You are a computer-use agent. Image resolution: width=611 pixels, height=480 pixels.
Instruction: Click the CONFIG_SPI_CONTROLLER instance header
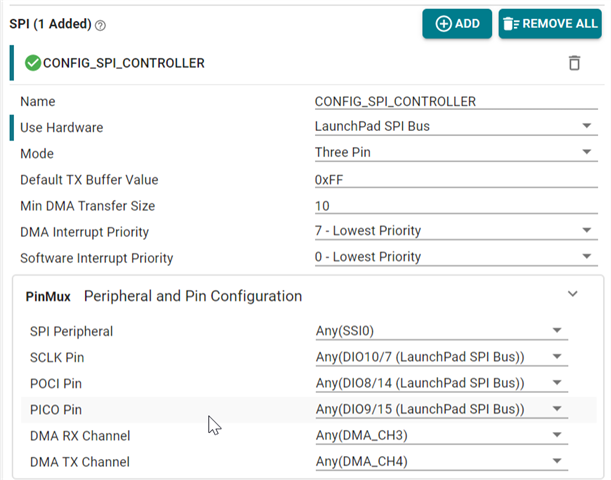pos(124,63)
